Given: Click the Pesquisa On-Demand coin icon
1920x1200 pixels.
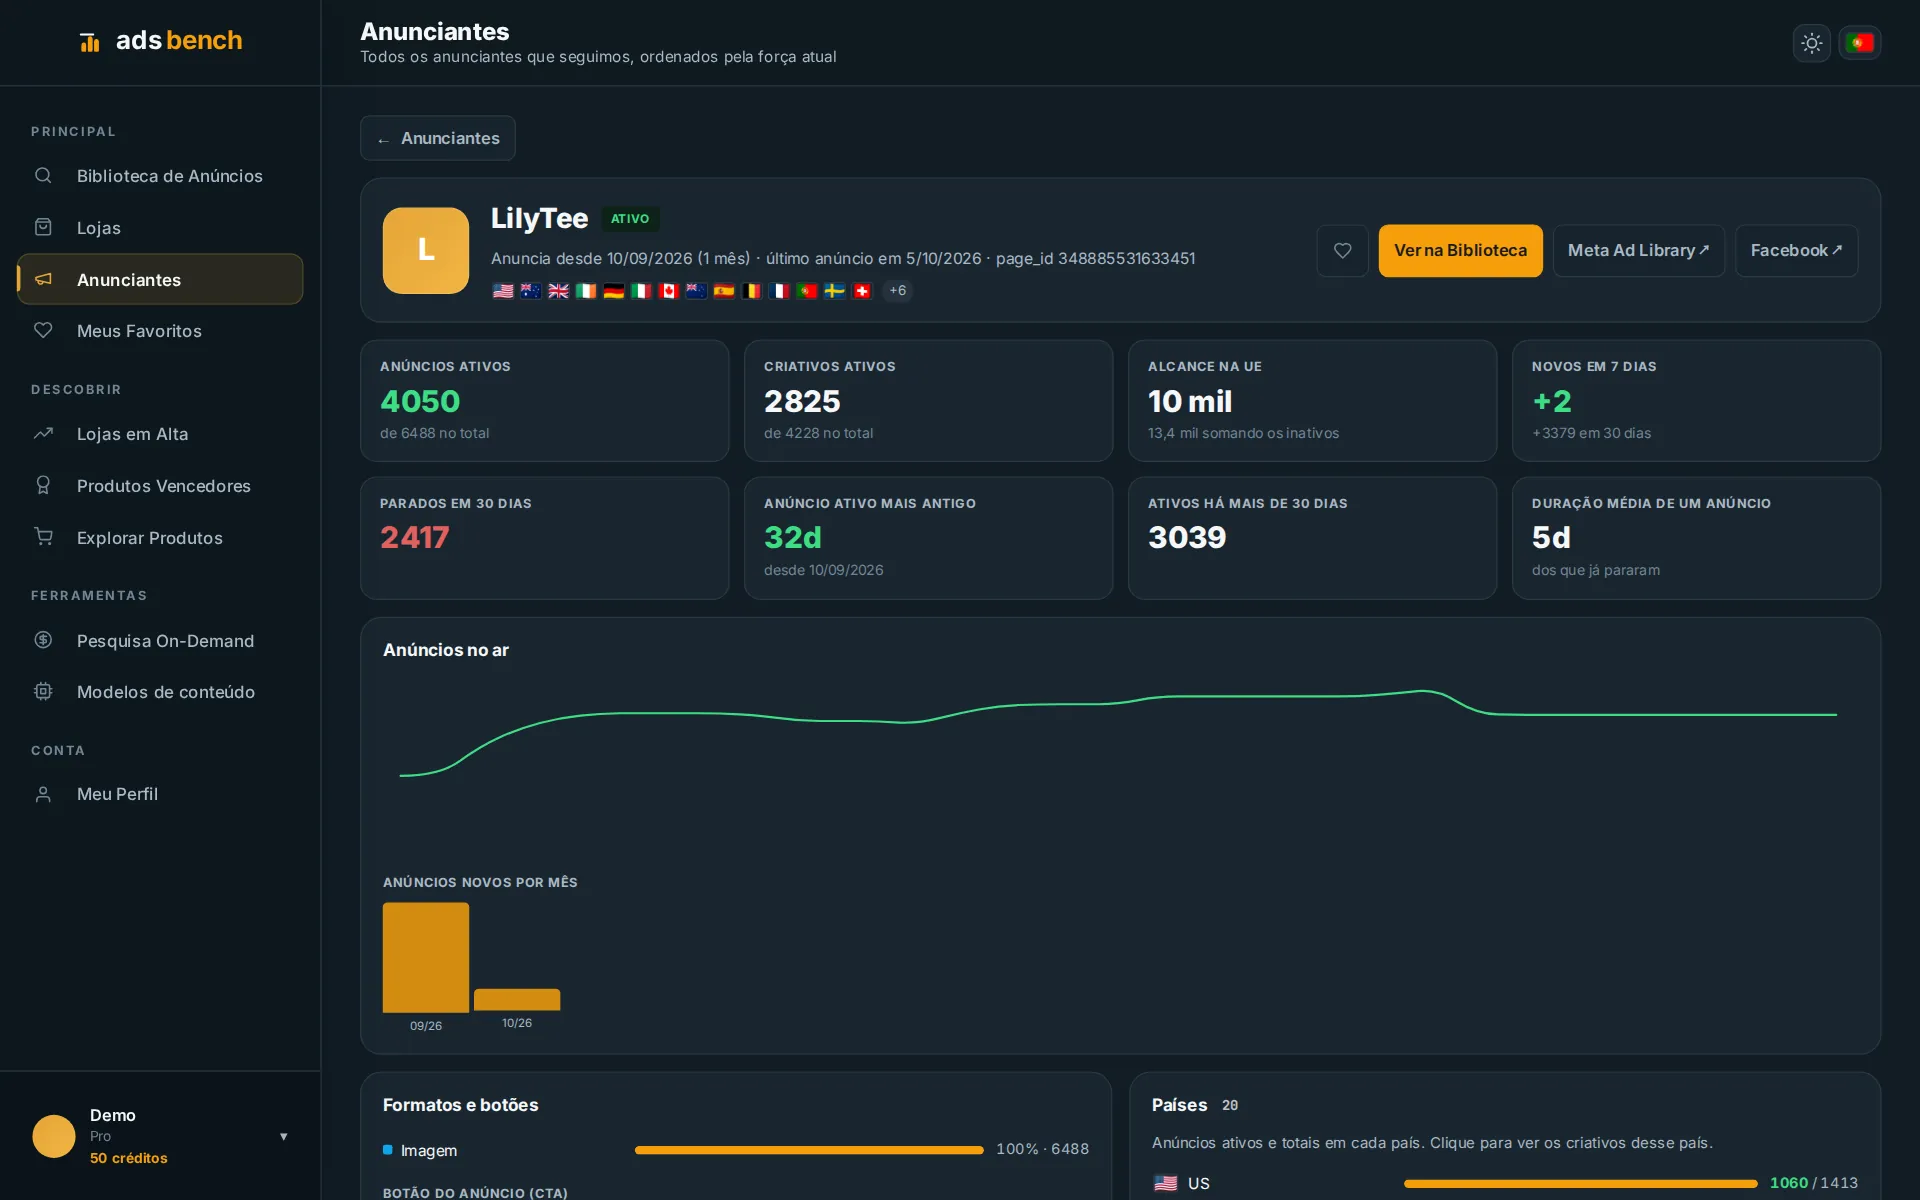Looking at the screenshot, I should [43, 640].
